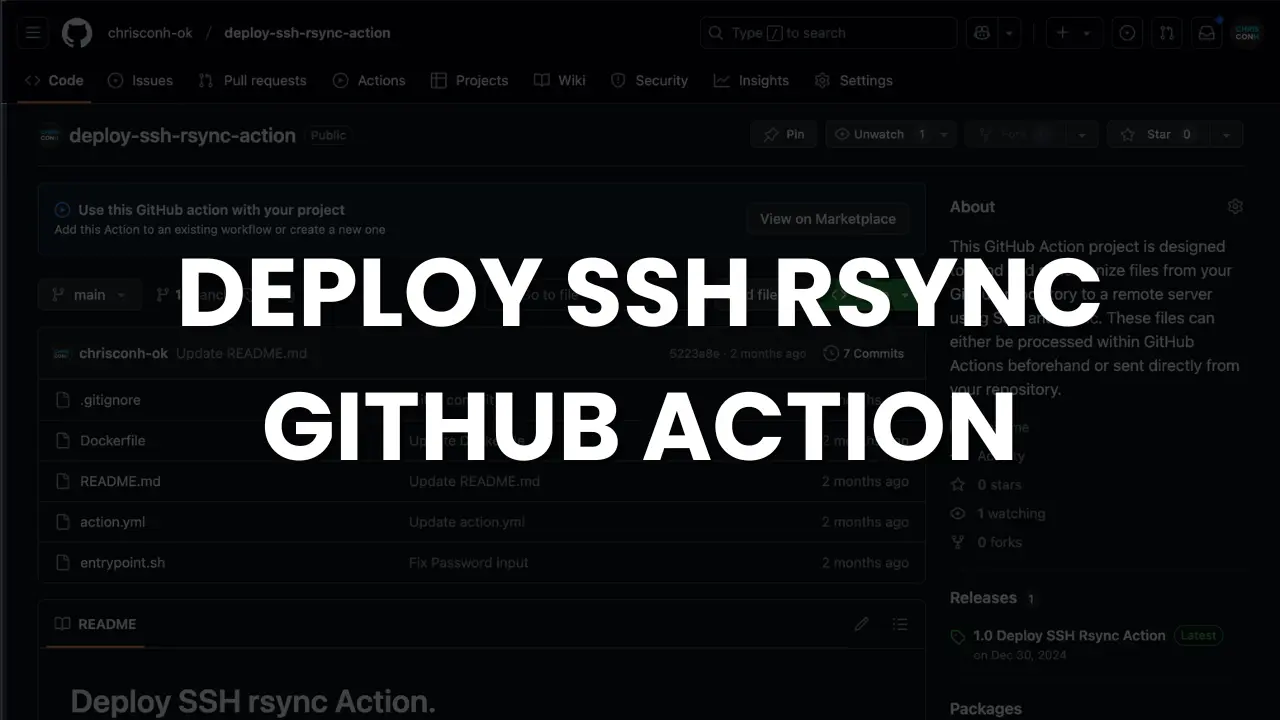The width and height of the screenshot is (1280, 720).
Task: Open the Copilot chat icon in header
Action: tap(981, 32)
